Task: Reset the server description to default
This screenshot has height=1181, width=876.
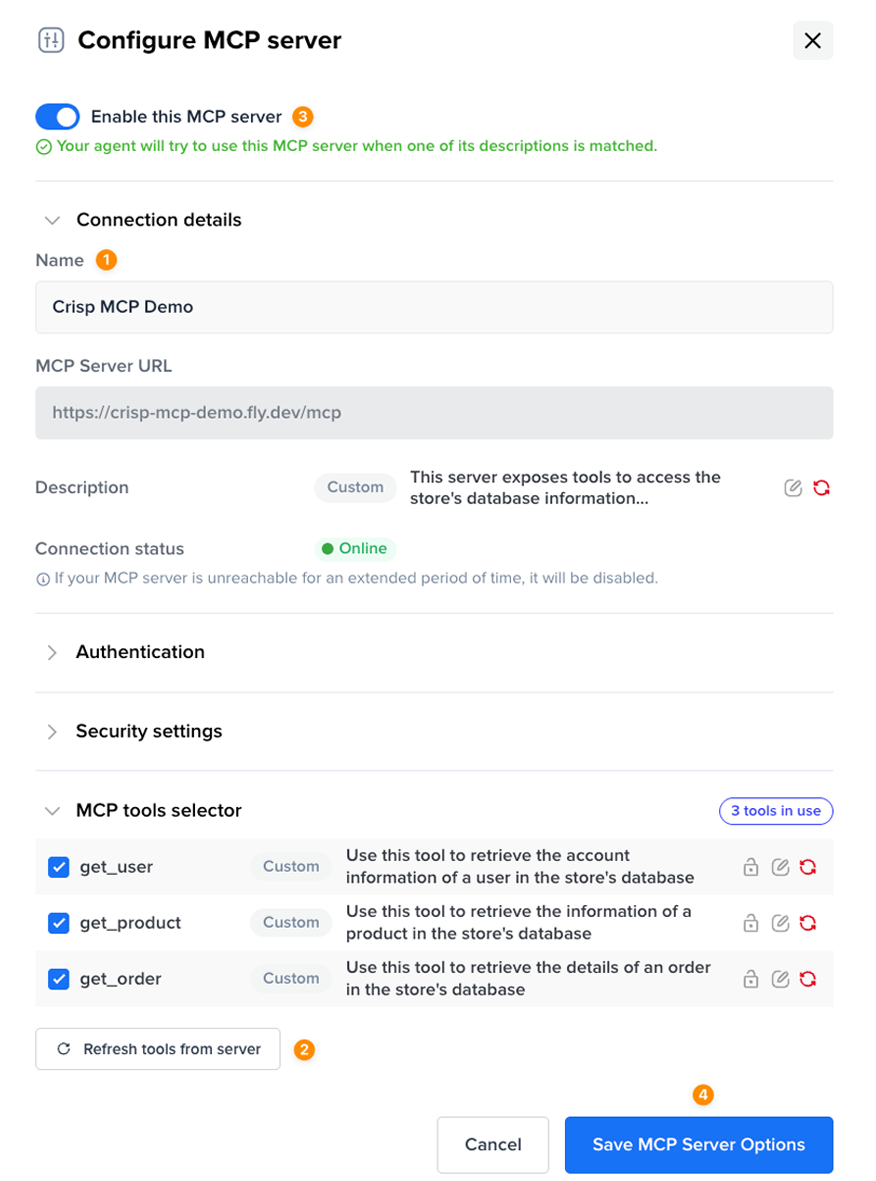Action: tap(822, 488)
